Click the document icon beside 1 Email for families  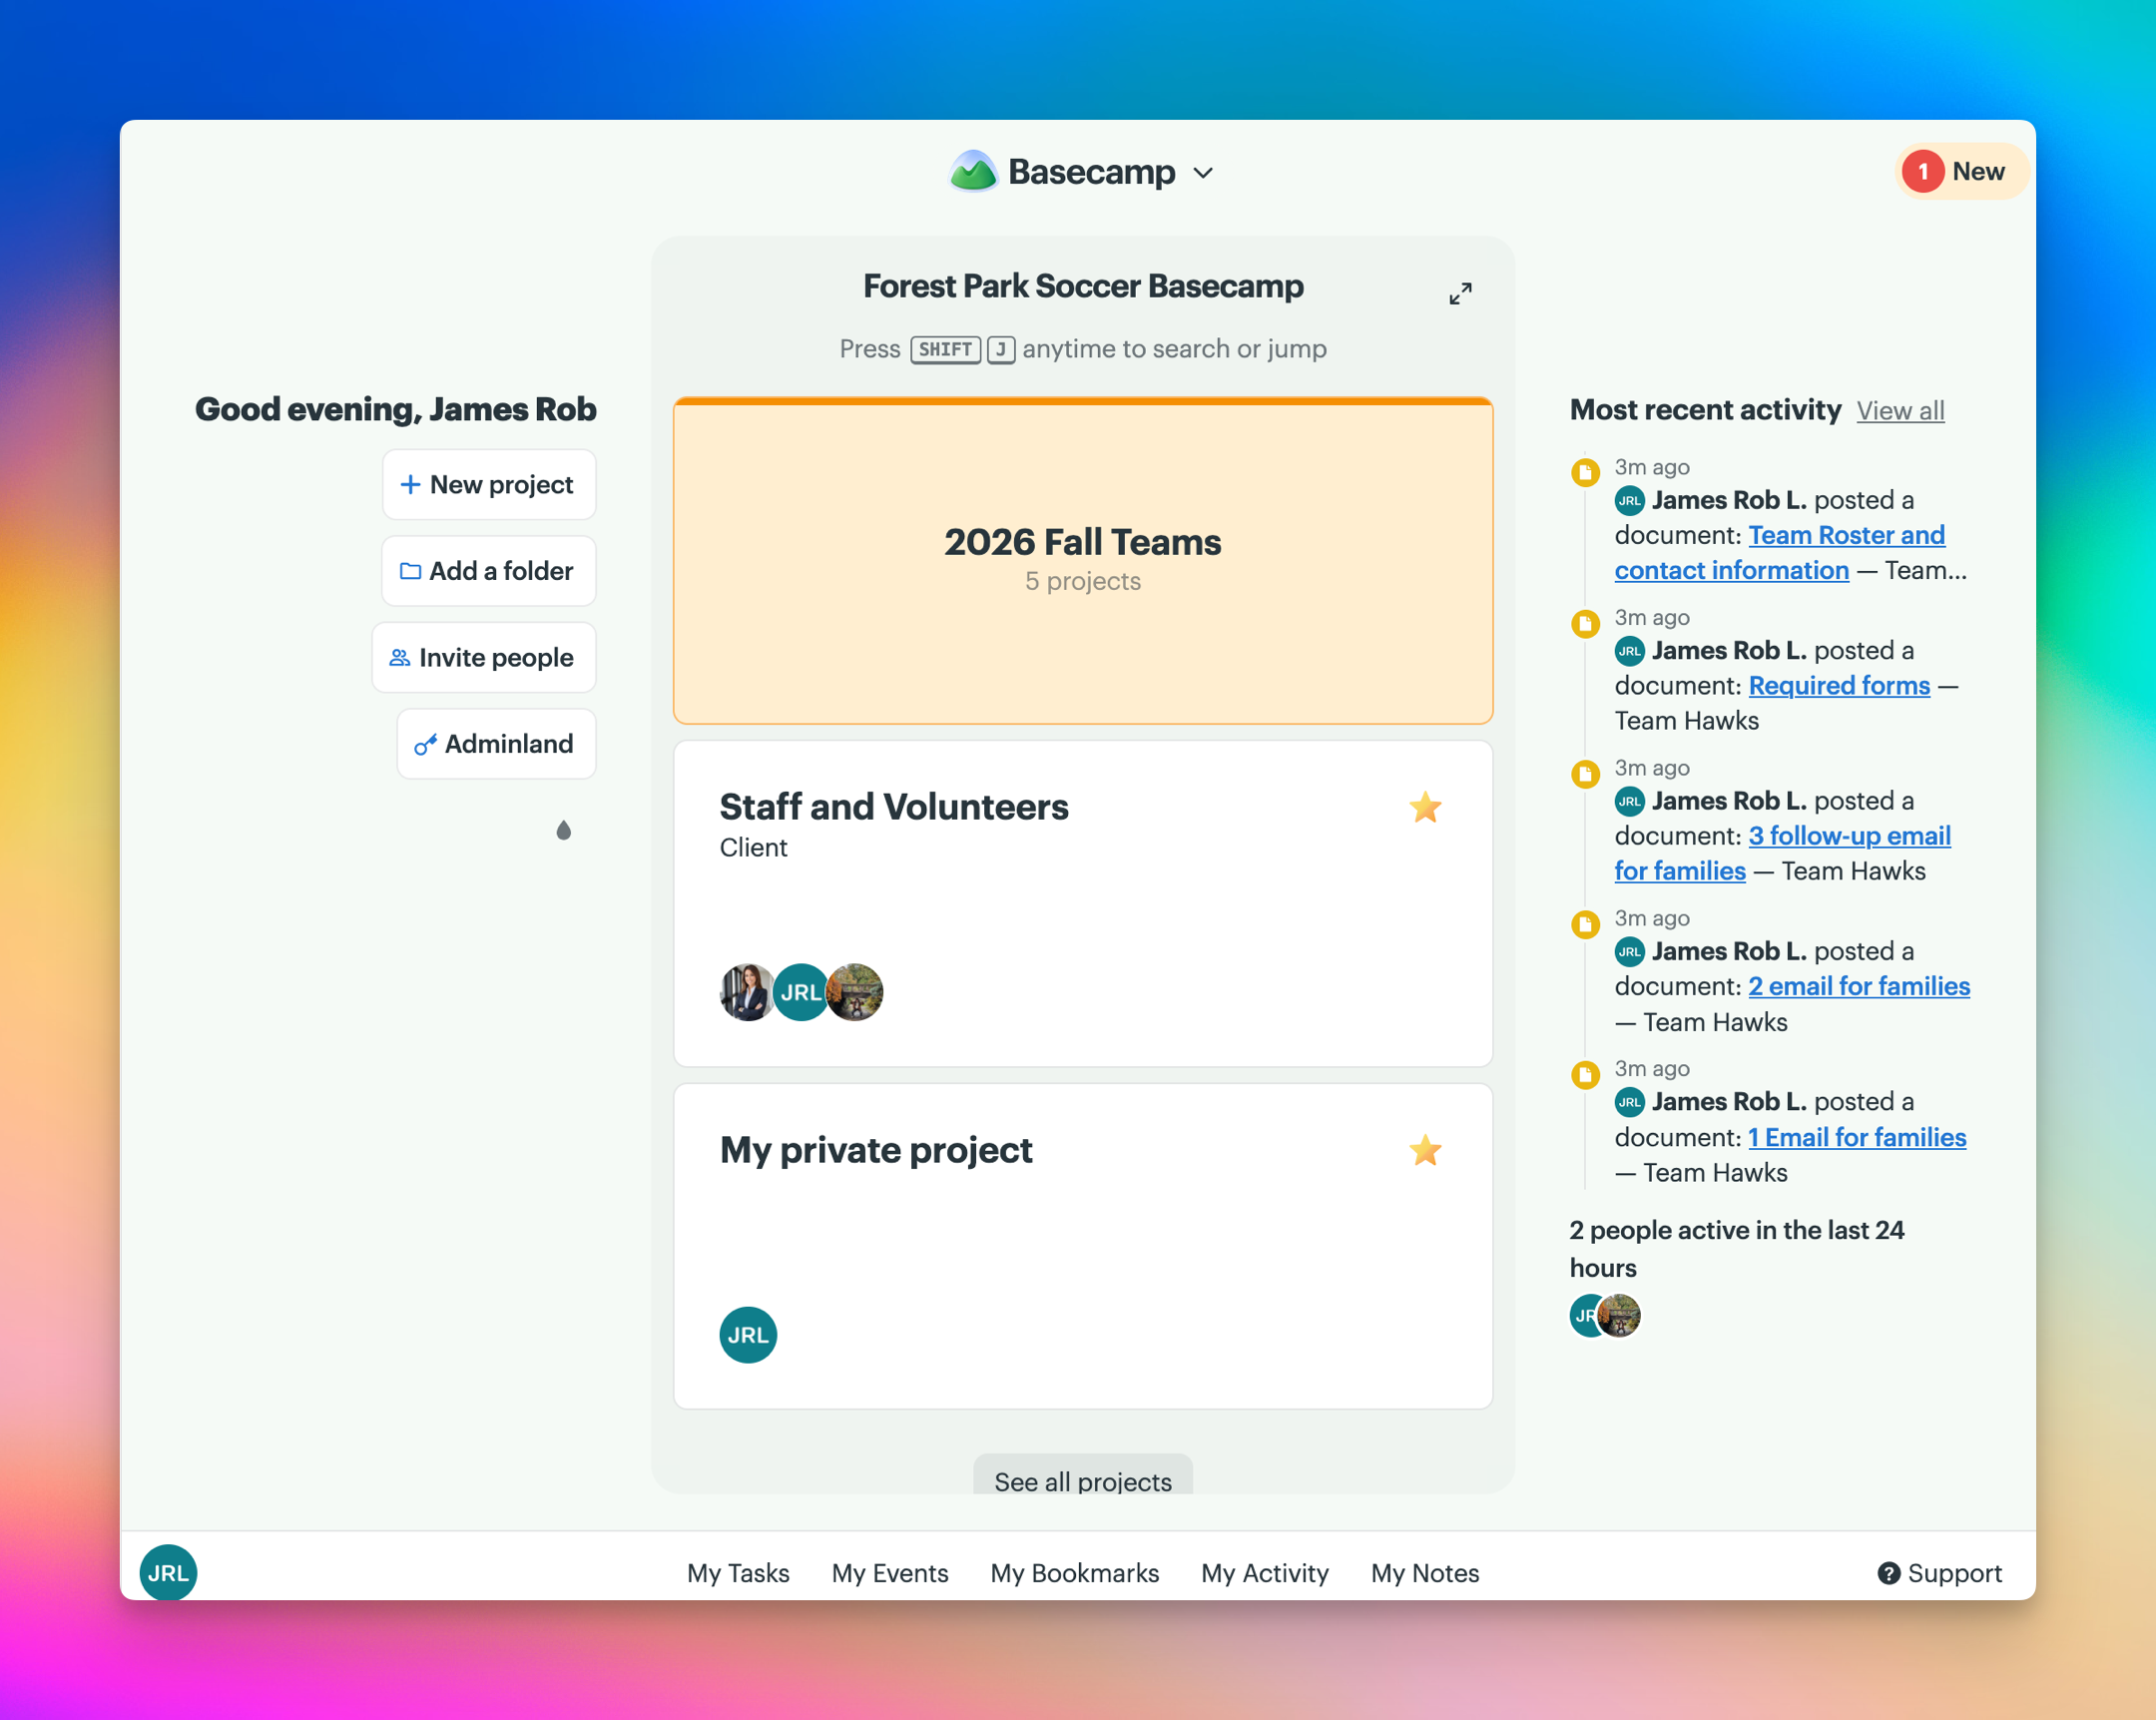(x=1585, y=1075)
